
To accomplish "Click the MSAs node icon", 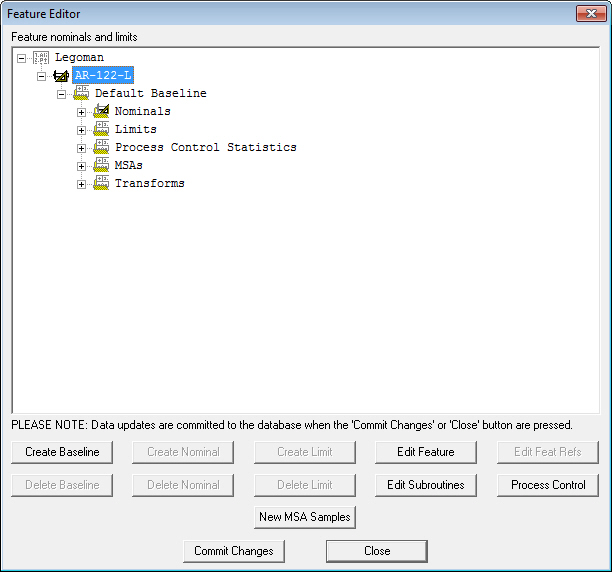I will click(x=101, y=166).
